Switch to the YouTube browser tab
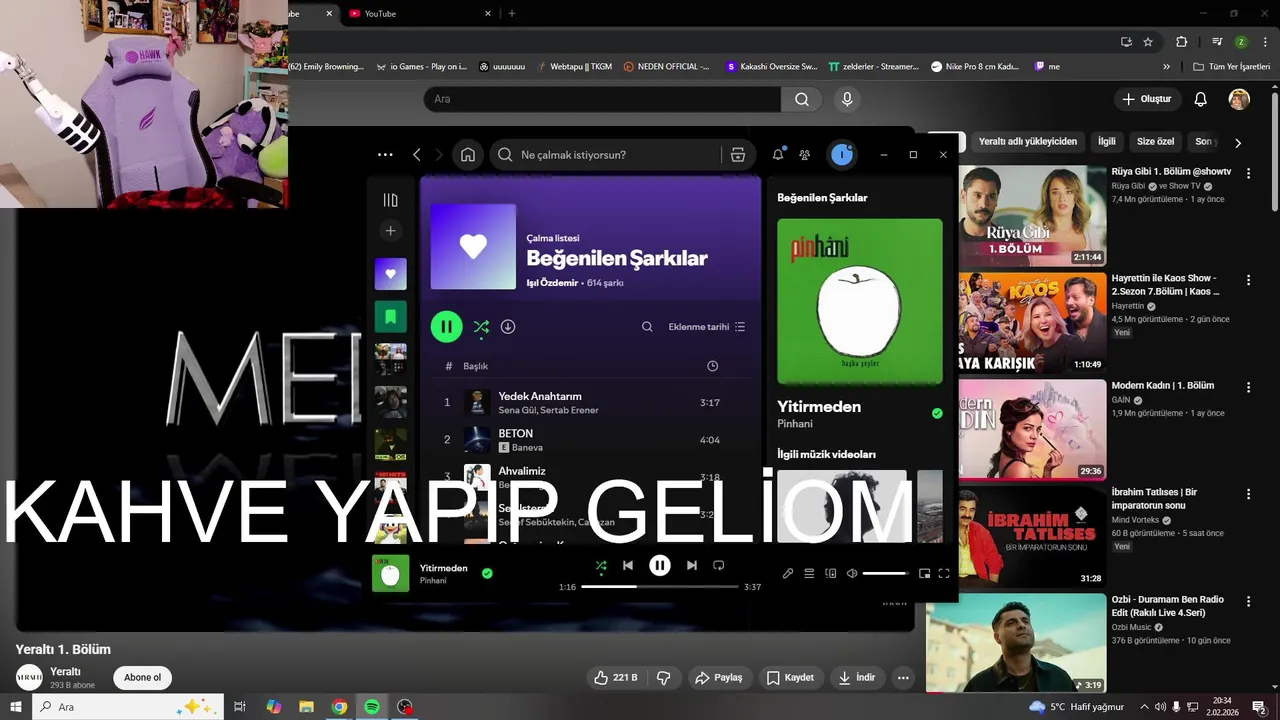1280x720 pixels. point(420,13)
